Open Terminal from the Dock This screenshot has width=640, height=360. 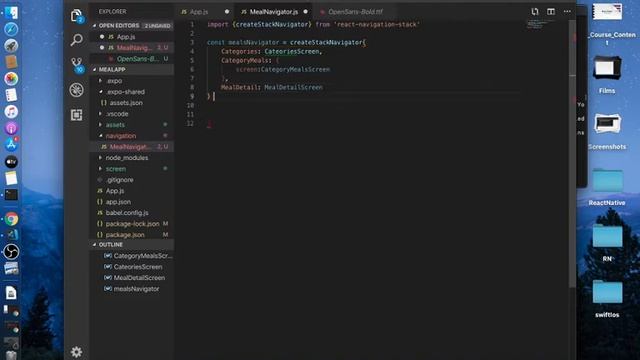[x=11, y=195]
